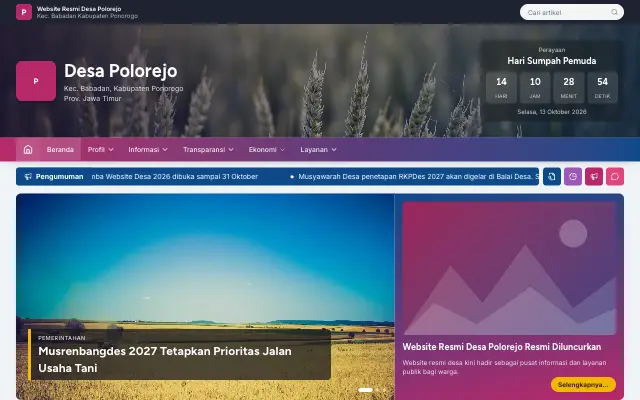Open Website Resmi Desa Polorejo Resmi Diluncurkan title

coord(502,347)
